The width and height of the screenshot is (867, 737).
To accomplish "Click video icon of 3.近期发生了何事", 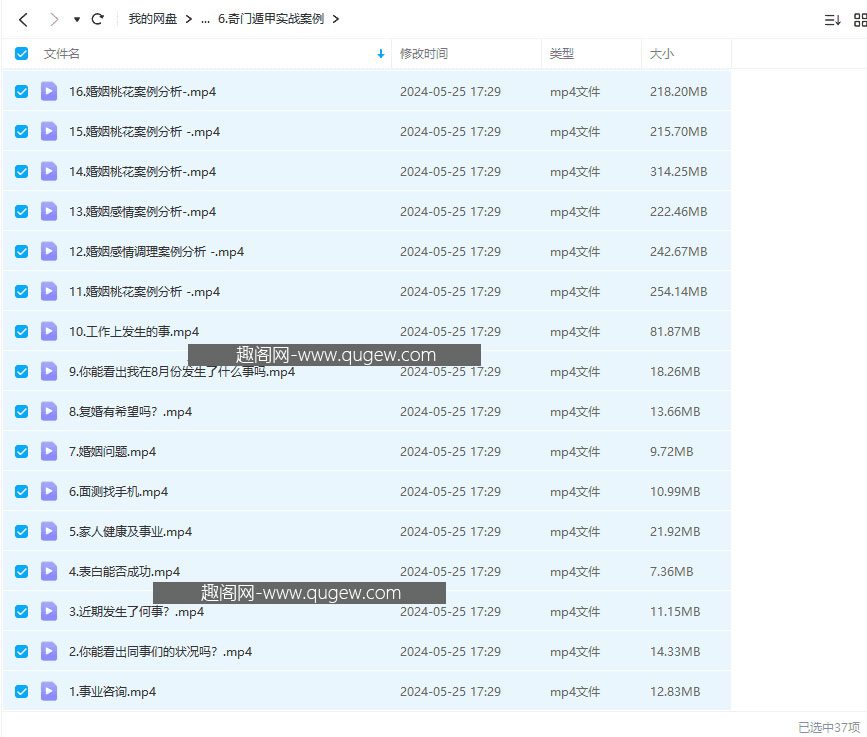I will 49,611.
